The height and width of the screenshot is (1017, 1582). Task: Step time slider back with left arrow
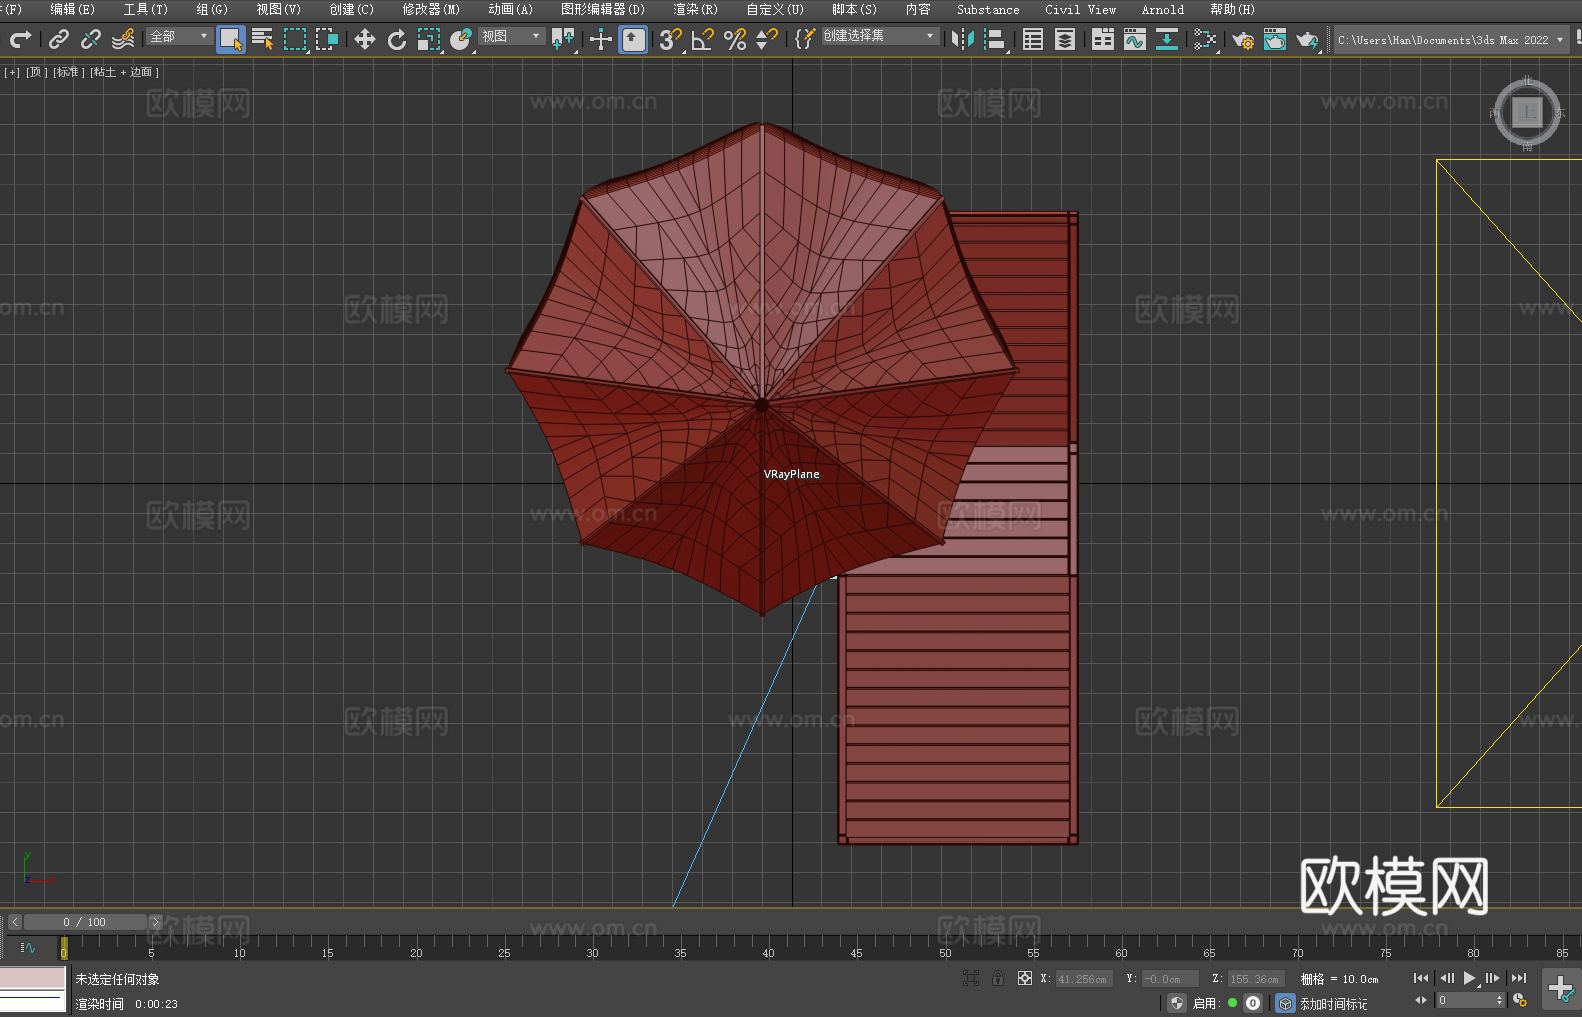click(x=14, y=922)
